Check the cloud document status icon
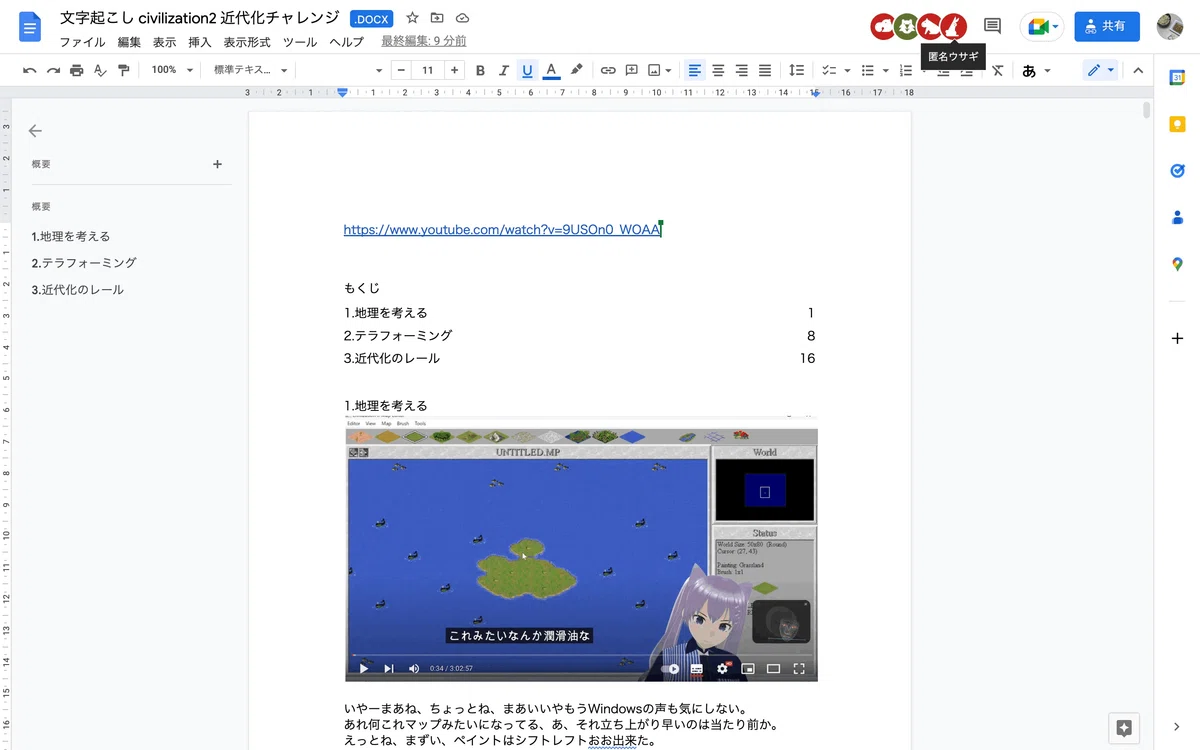The height and width of the screenshot is (750, 1200). (462, 19)
